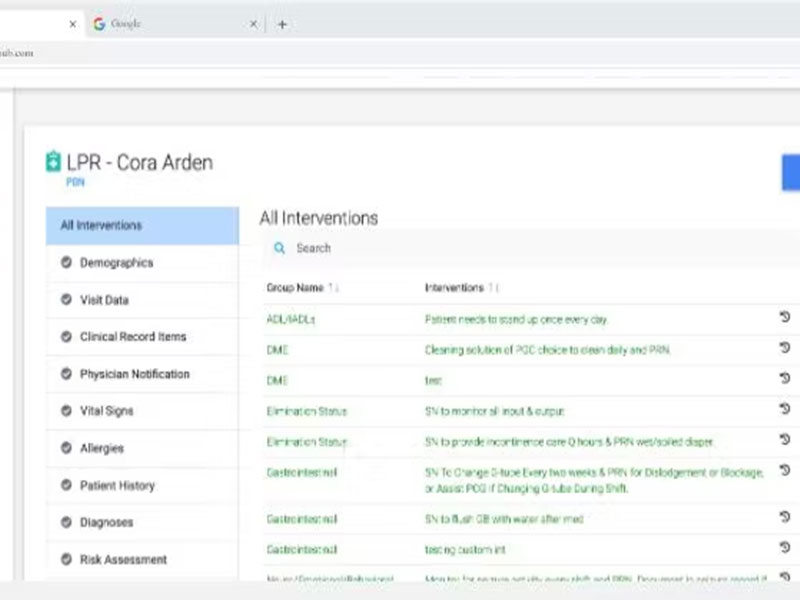Click history icon for flush GB with water row
The width and height of the screenshot is (800, 600).
point(784,517)
